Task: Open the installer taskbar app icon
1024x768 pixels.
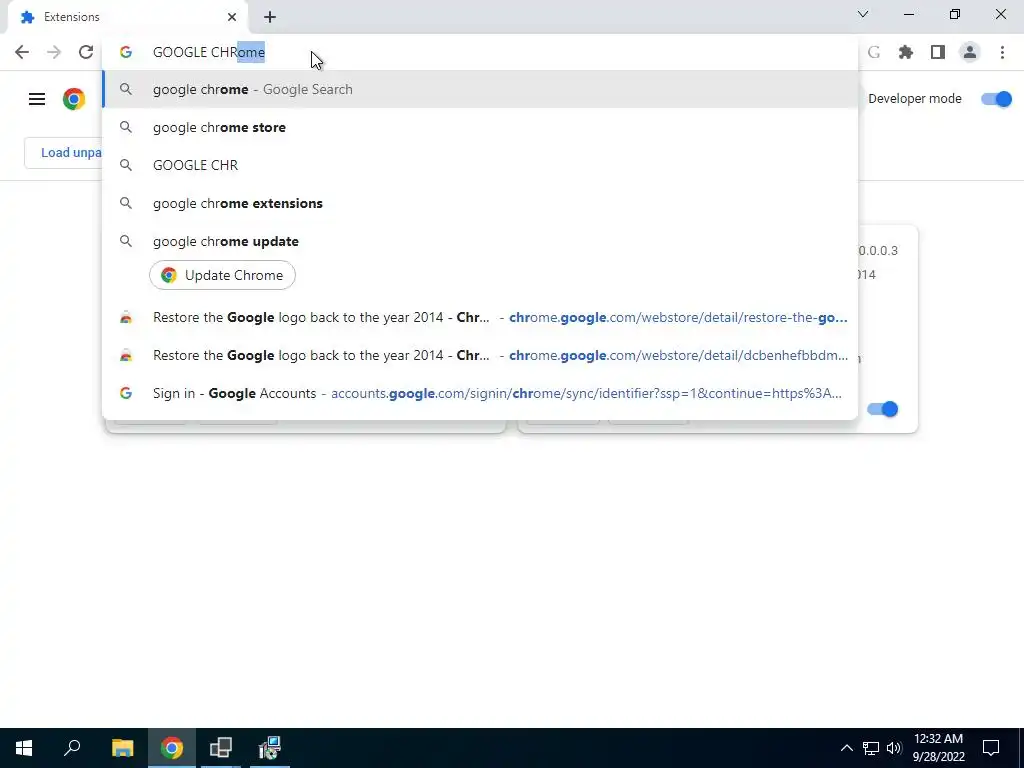Action: click(x=270, y=748)
